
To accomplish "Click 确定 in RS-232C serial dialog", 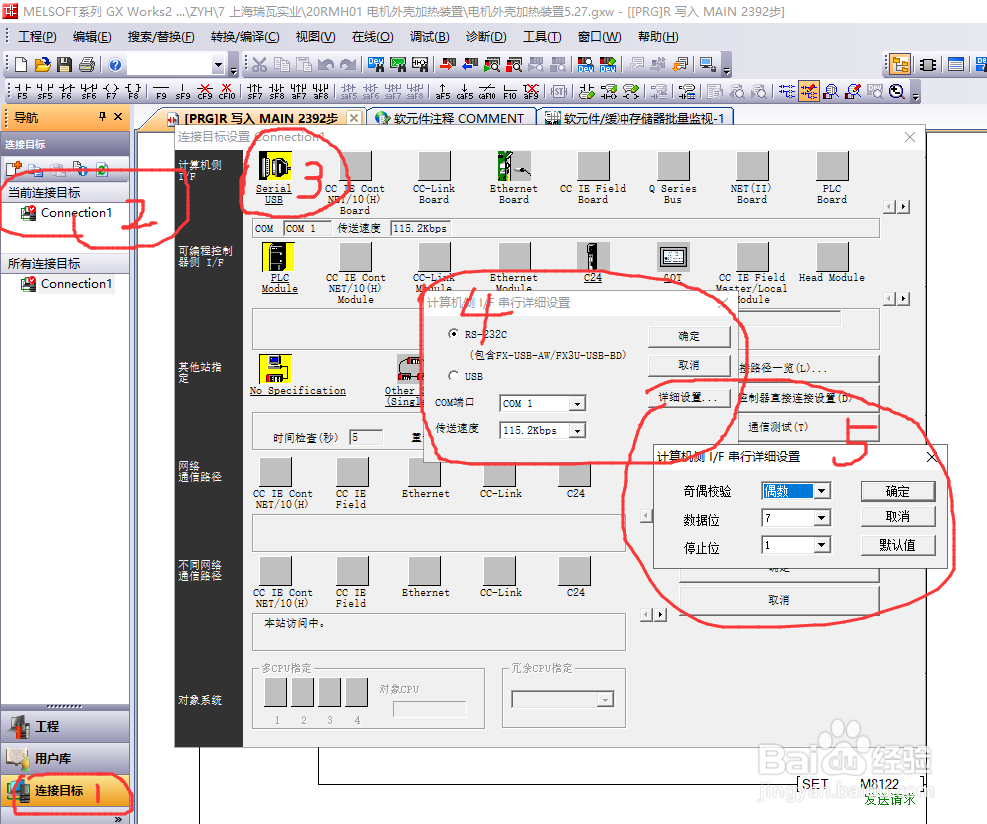I will point(689,336).
